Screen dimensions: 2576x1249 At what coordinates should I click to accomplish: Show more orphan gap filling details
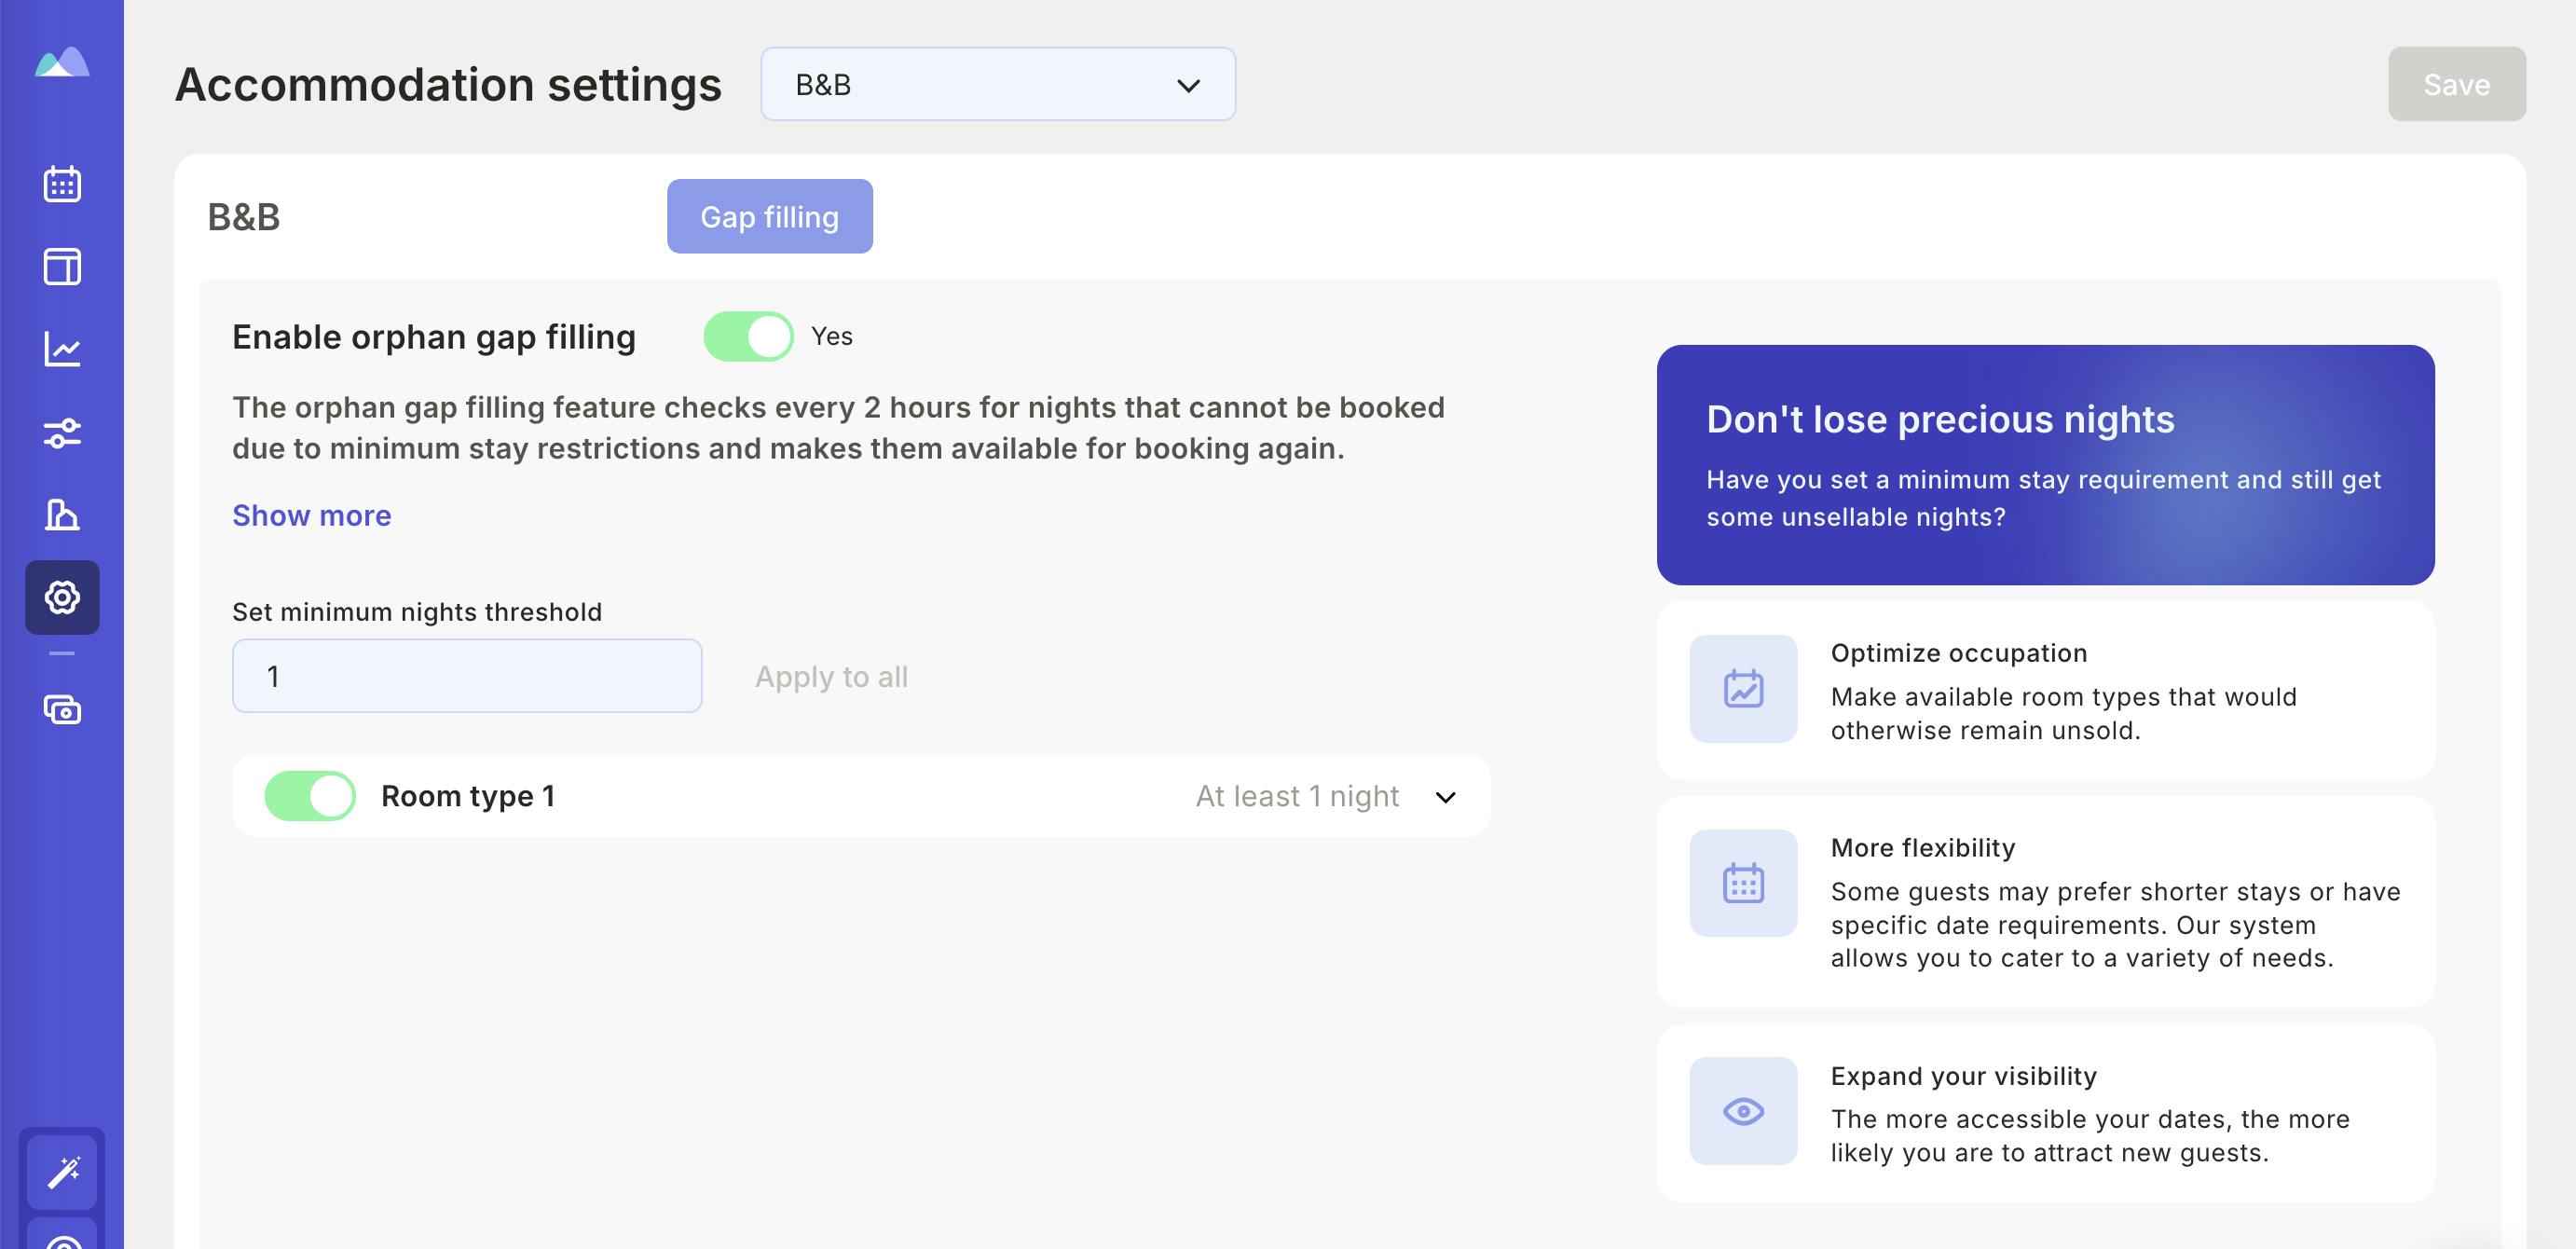310,513
